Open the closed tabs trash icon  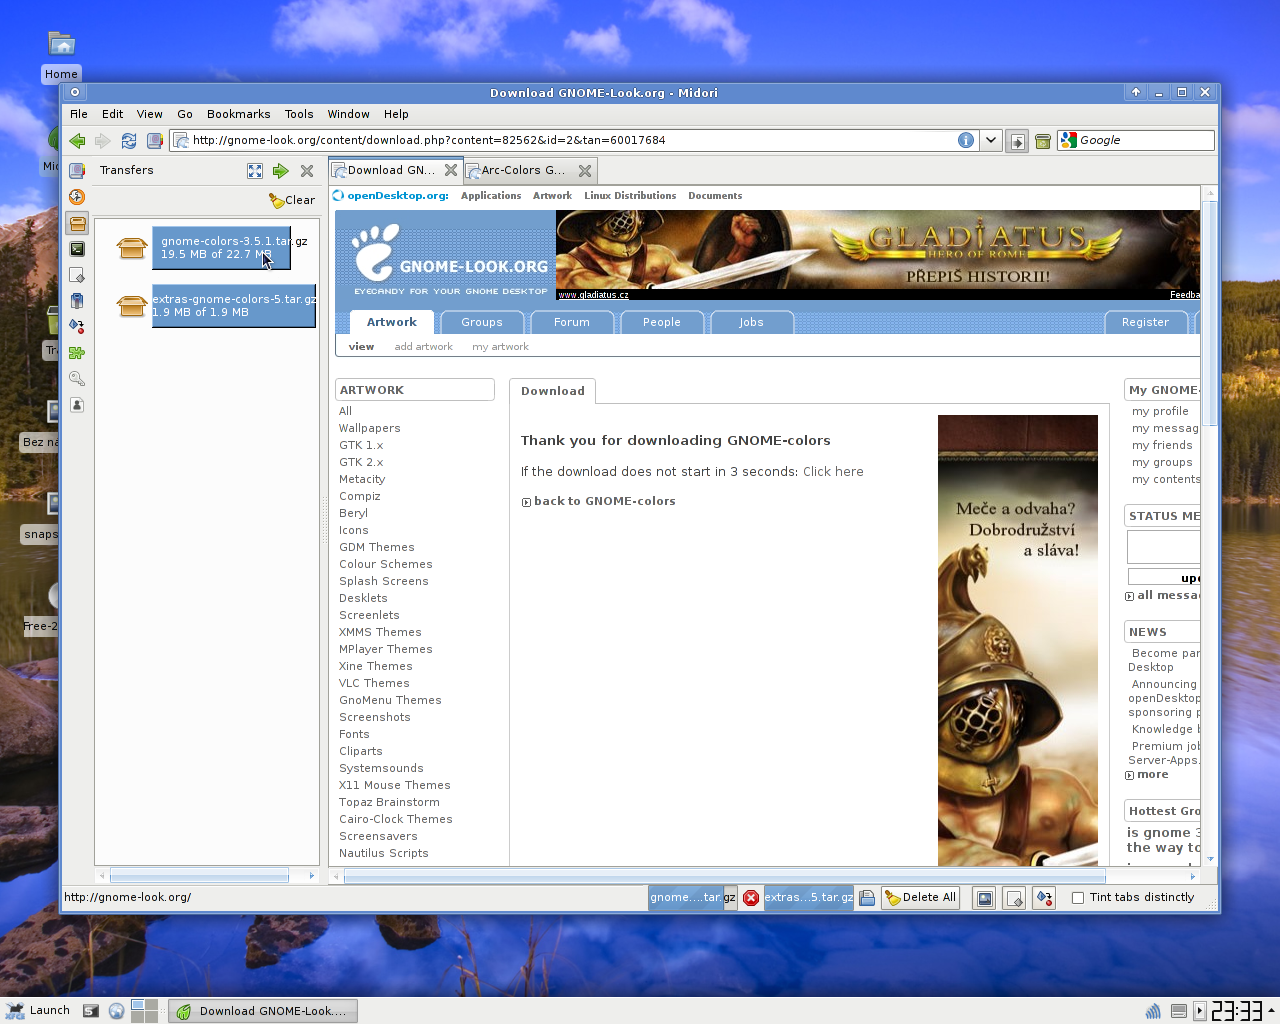1043,141
